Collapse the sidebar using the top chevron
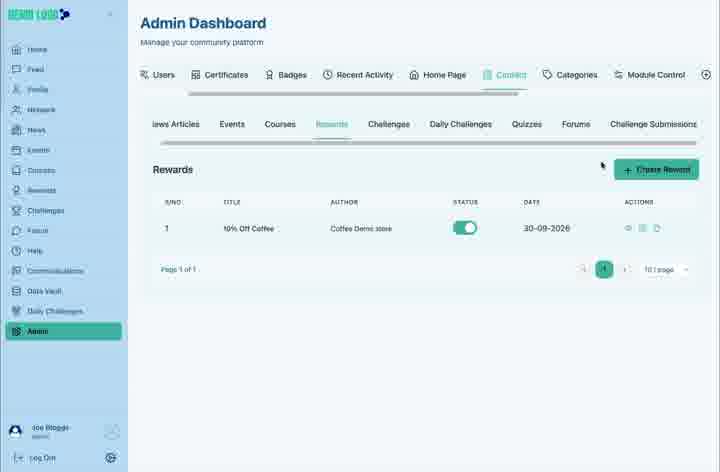720x472 pixels. tap(110, 14)
